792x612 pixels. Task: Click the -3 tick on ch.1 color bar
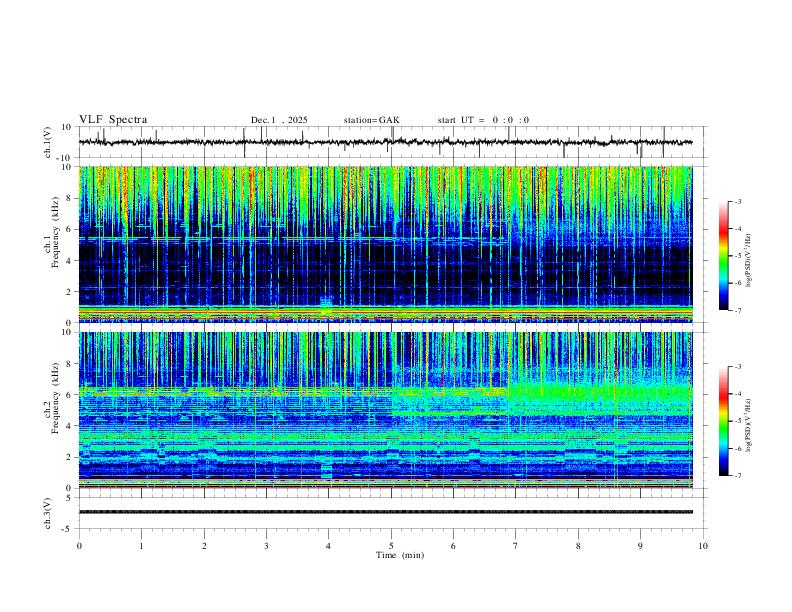[738, 201]
